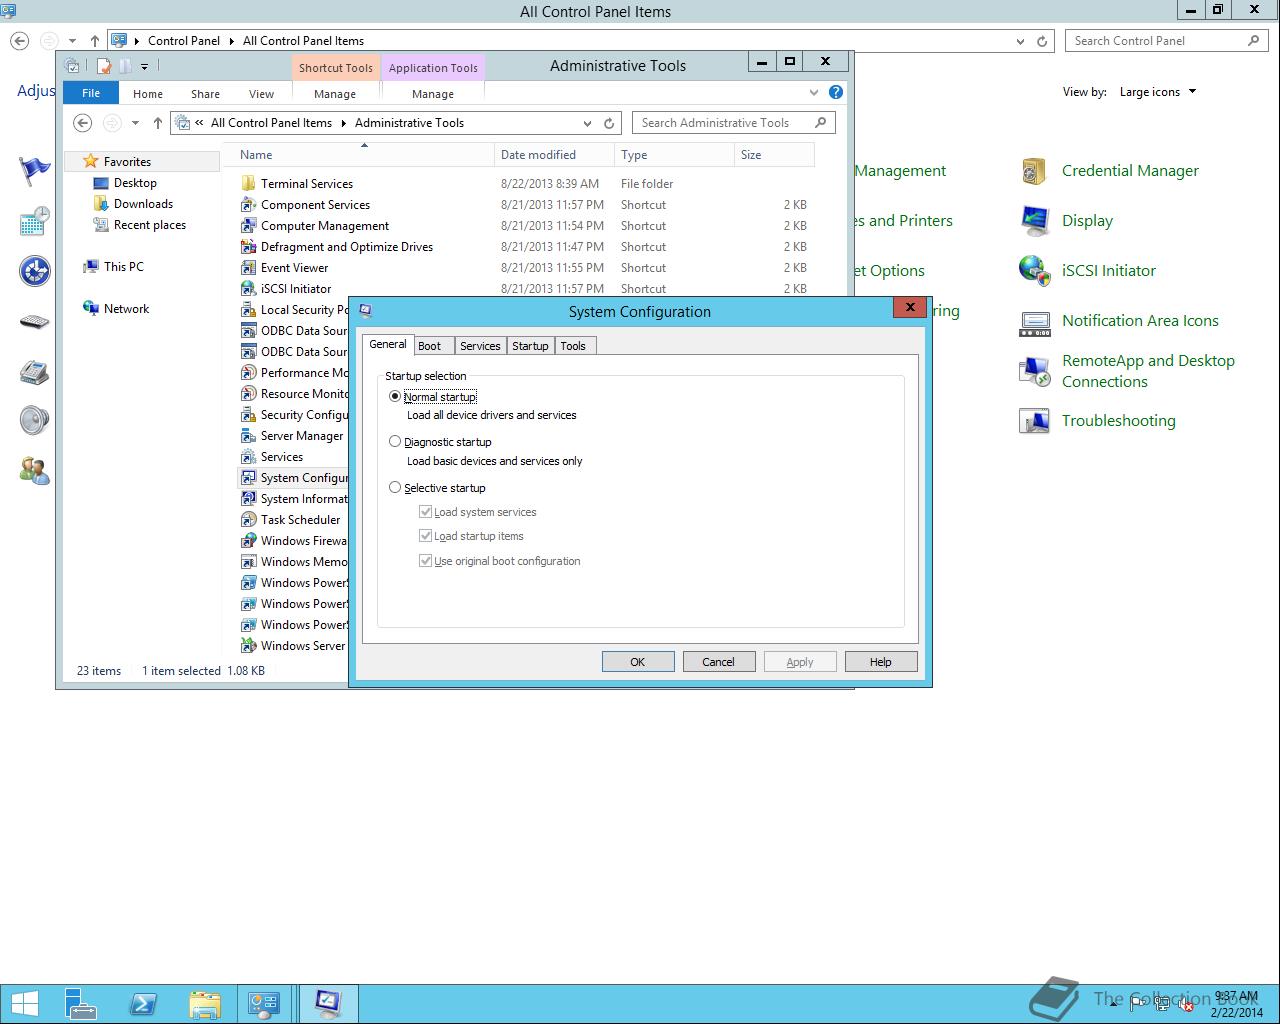Open the View ribbon tab

pos(261,93)
